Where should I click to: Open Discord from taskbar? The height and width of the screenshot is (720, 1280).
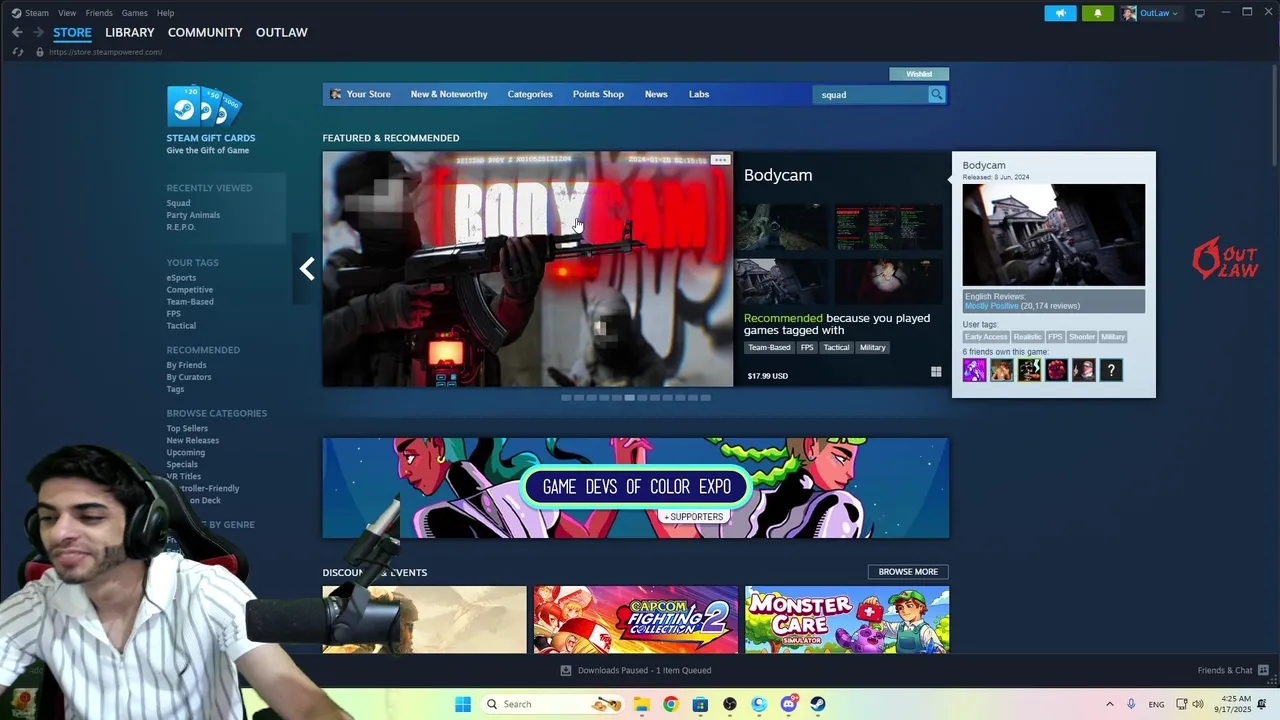pos(789,704)
